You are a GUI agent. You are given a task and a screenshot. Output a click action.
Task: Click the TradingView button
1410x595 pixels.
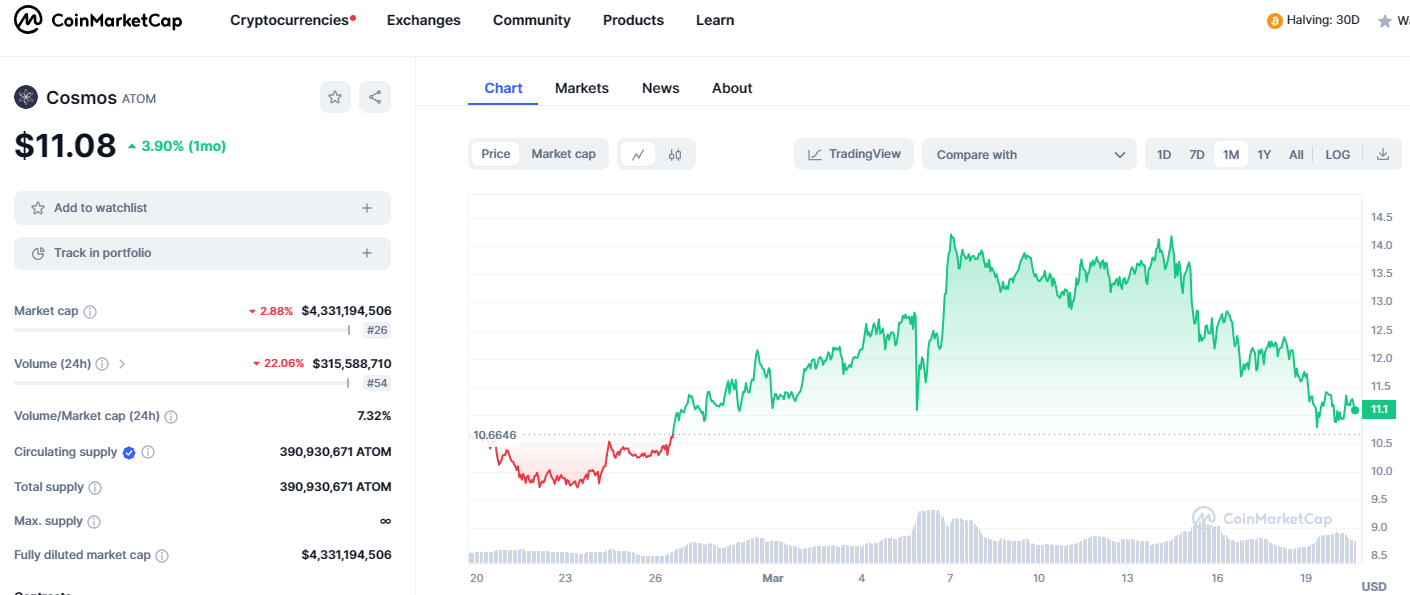854,154
